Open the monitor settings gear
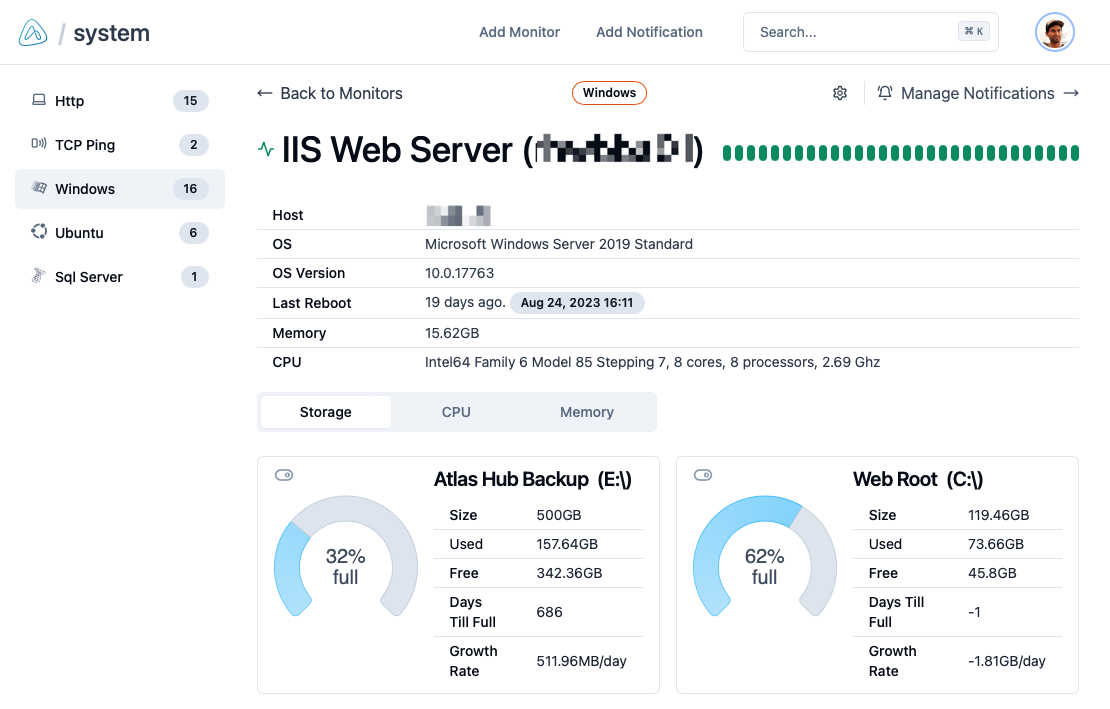 [840, 93]
